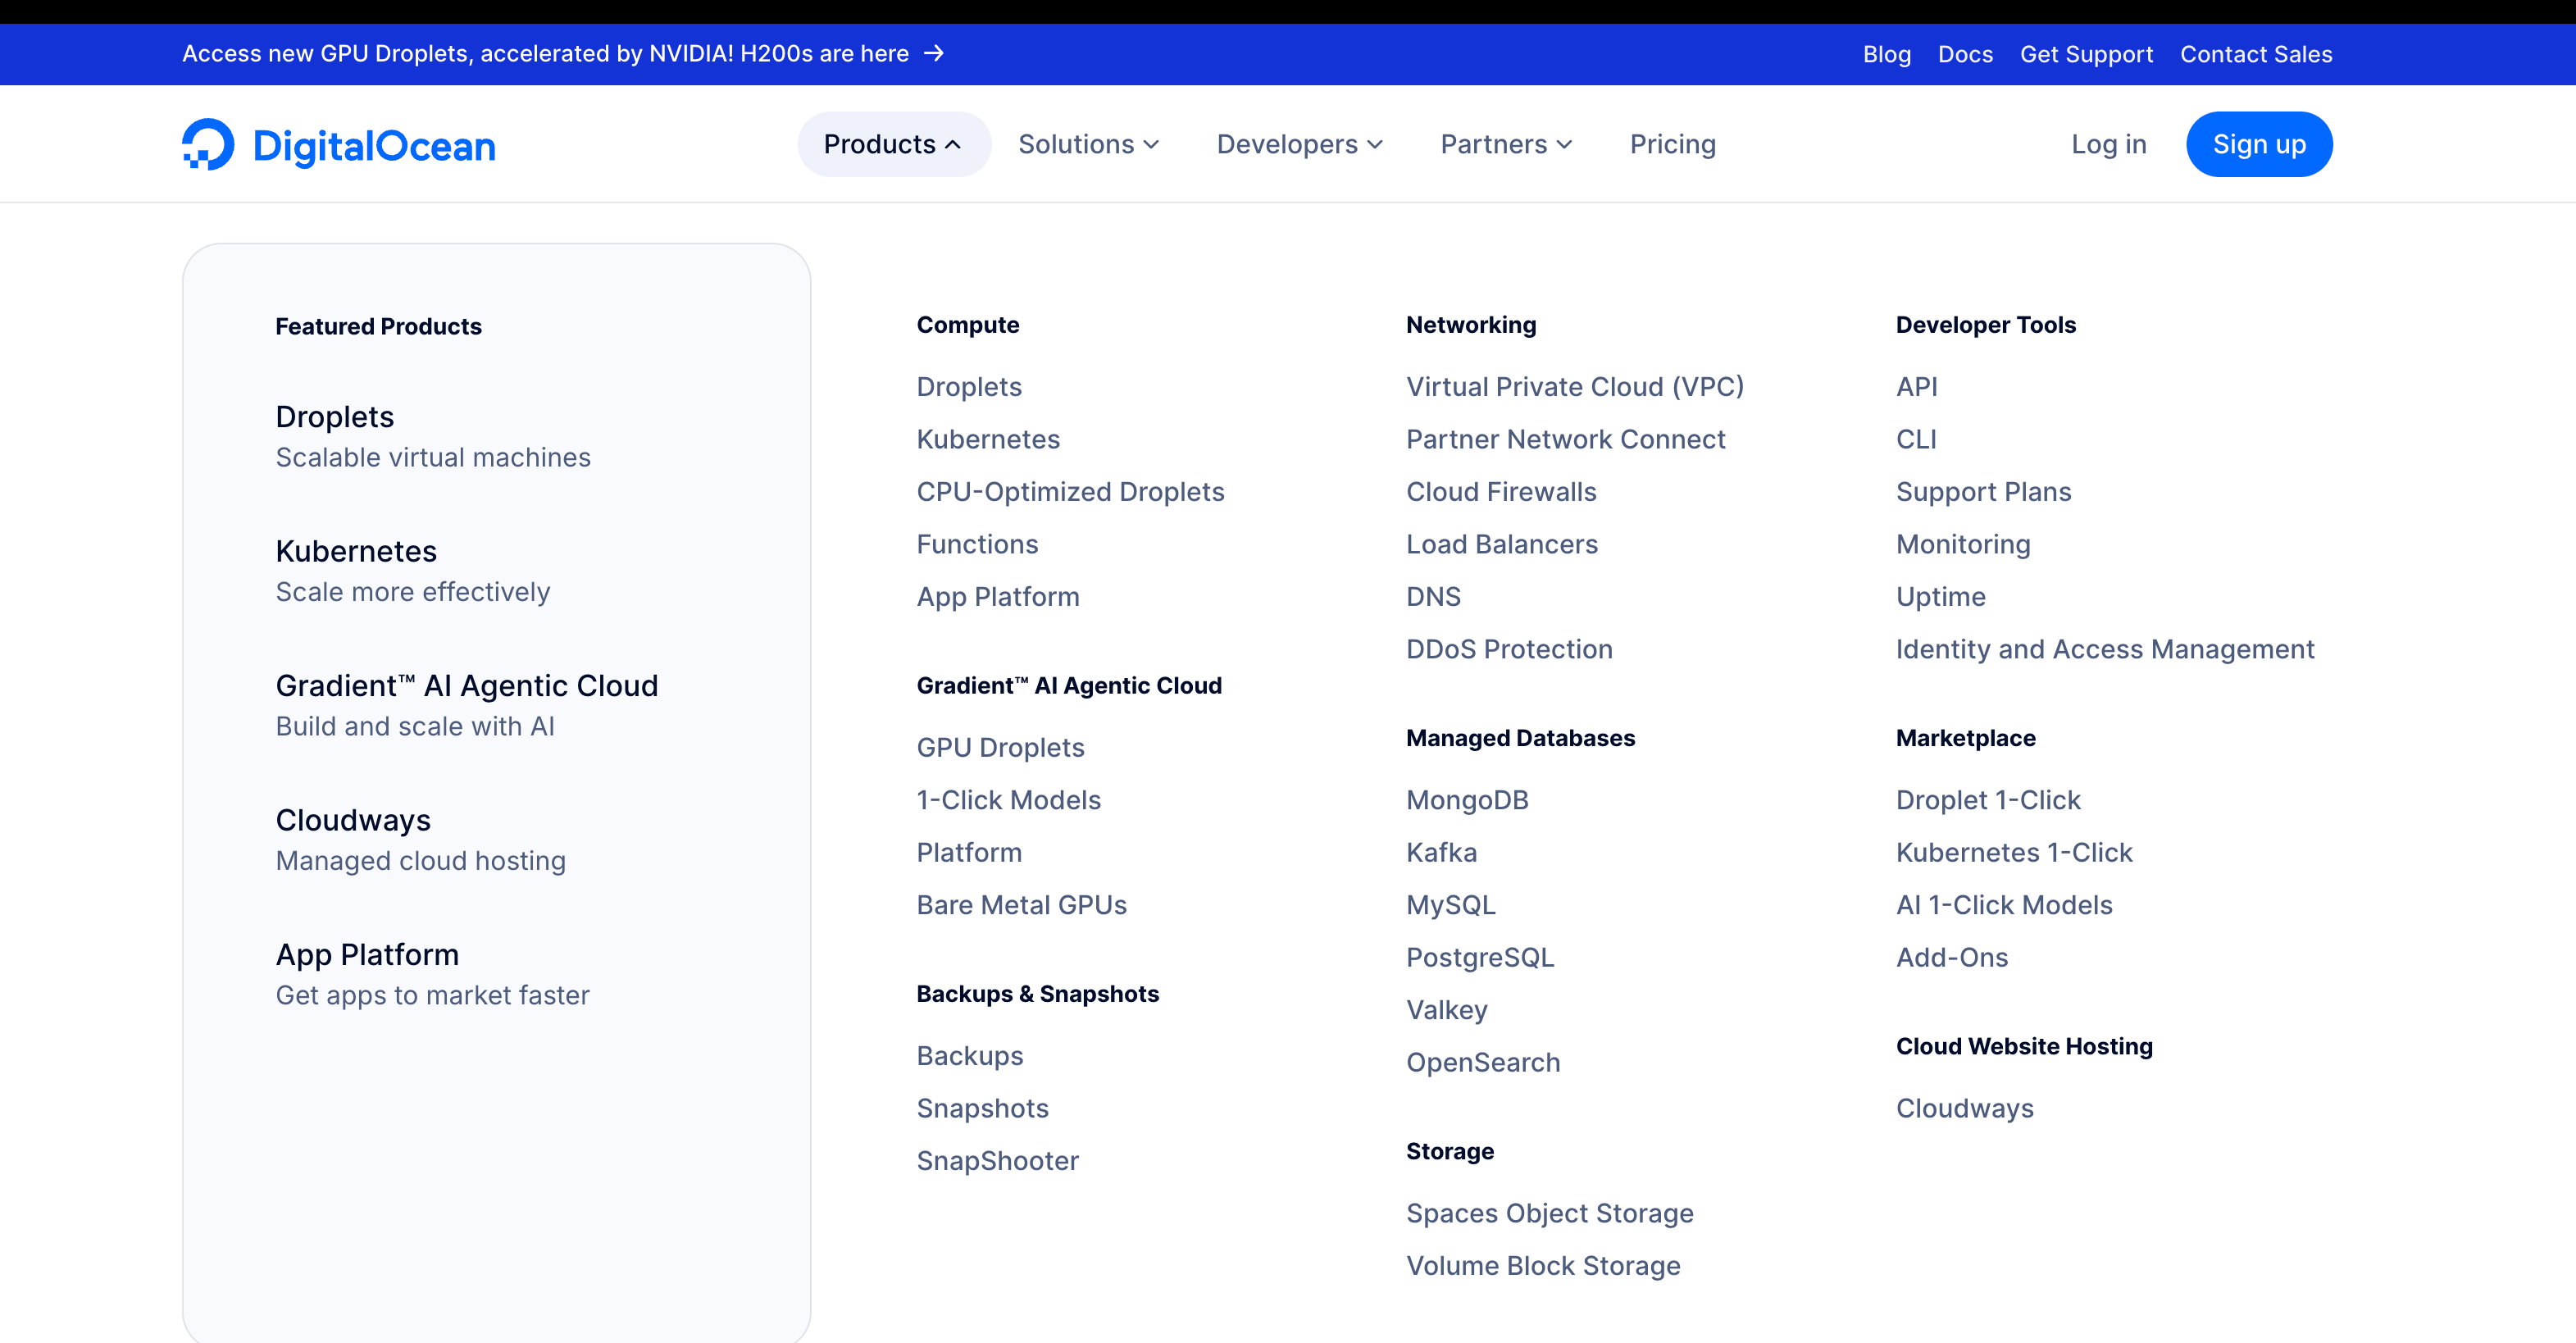Open Monitoring link
Image resolution: width=2576 pixels, height=1343 pixels.
[1963, 544]
